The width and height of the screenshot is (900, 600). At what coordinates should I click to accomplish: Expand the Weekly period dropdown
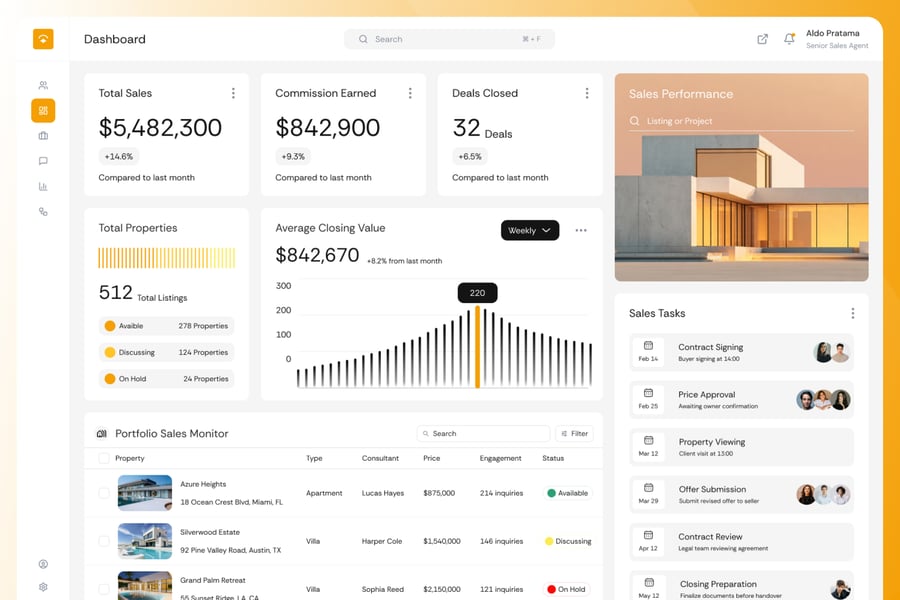pyautogui.click(x=529, y=230)
